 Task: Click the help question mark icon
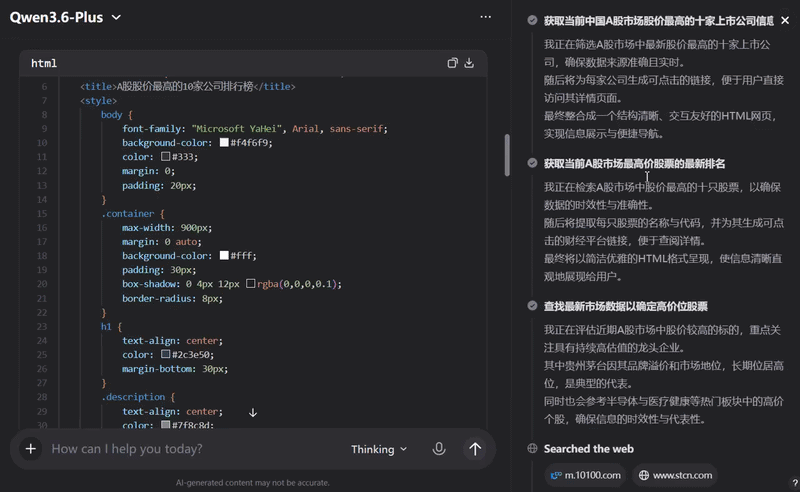[x=781, y=482]
